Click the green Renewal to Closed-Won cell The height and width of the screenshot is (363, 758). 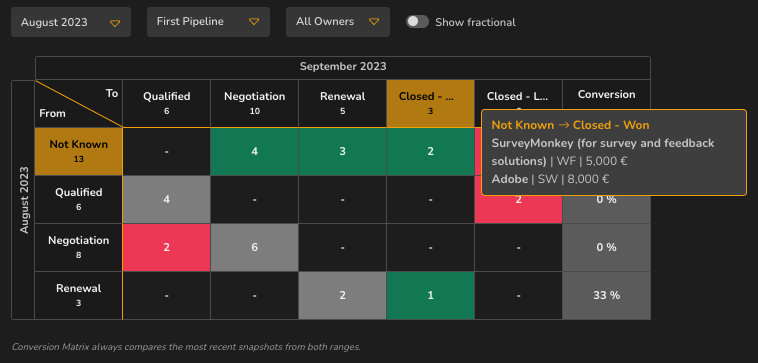(x=430, y=295)
